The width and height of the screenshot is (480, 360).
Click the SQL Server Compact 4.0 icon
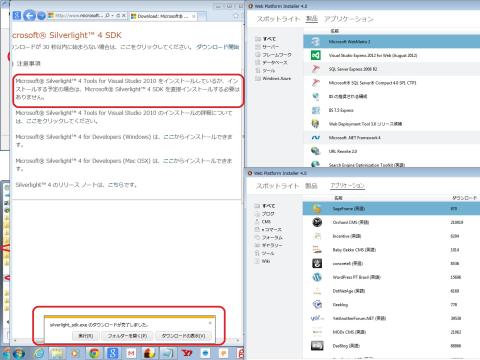(316, 83)
